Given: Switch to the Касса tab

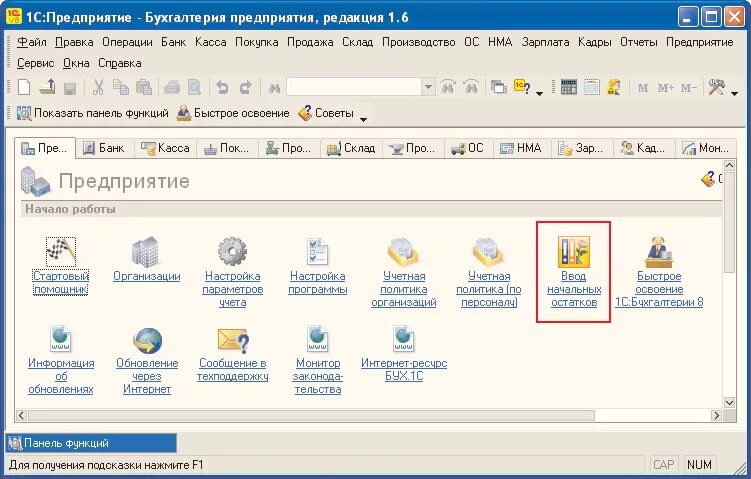Looking at the screenshot, I should point(166,148).
